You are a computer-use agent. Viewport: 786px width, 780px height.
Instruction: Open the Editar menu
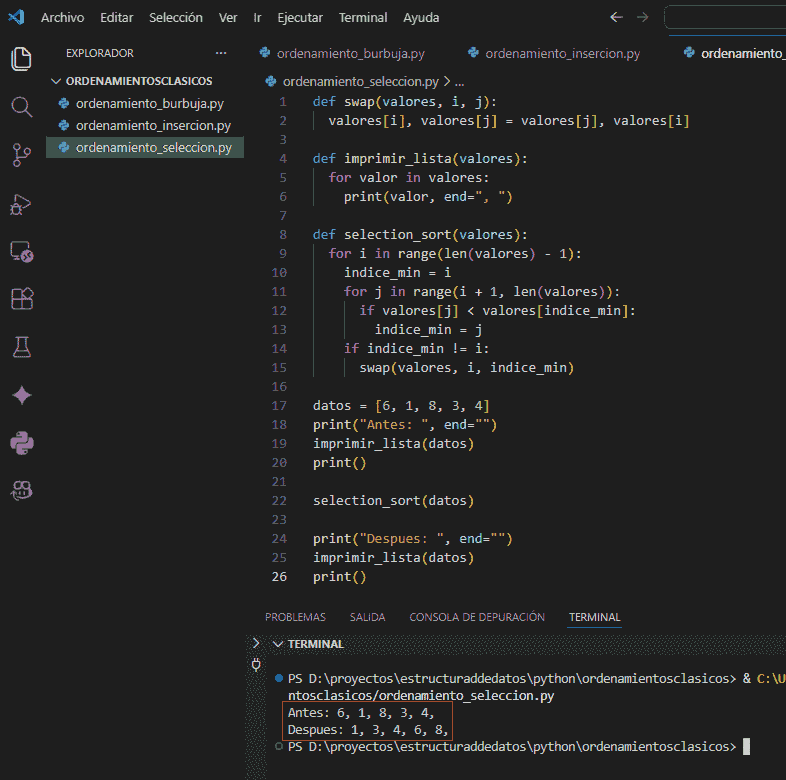(x=117, y=18)
